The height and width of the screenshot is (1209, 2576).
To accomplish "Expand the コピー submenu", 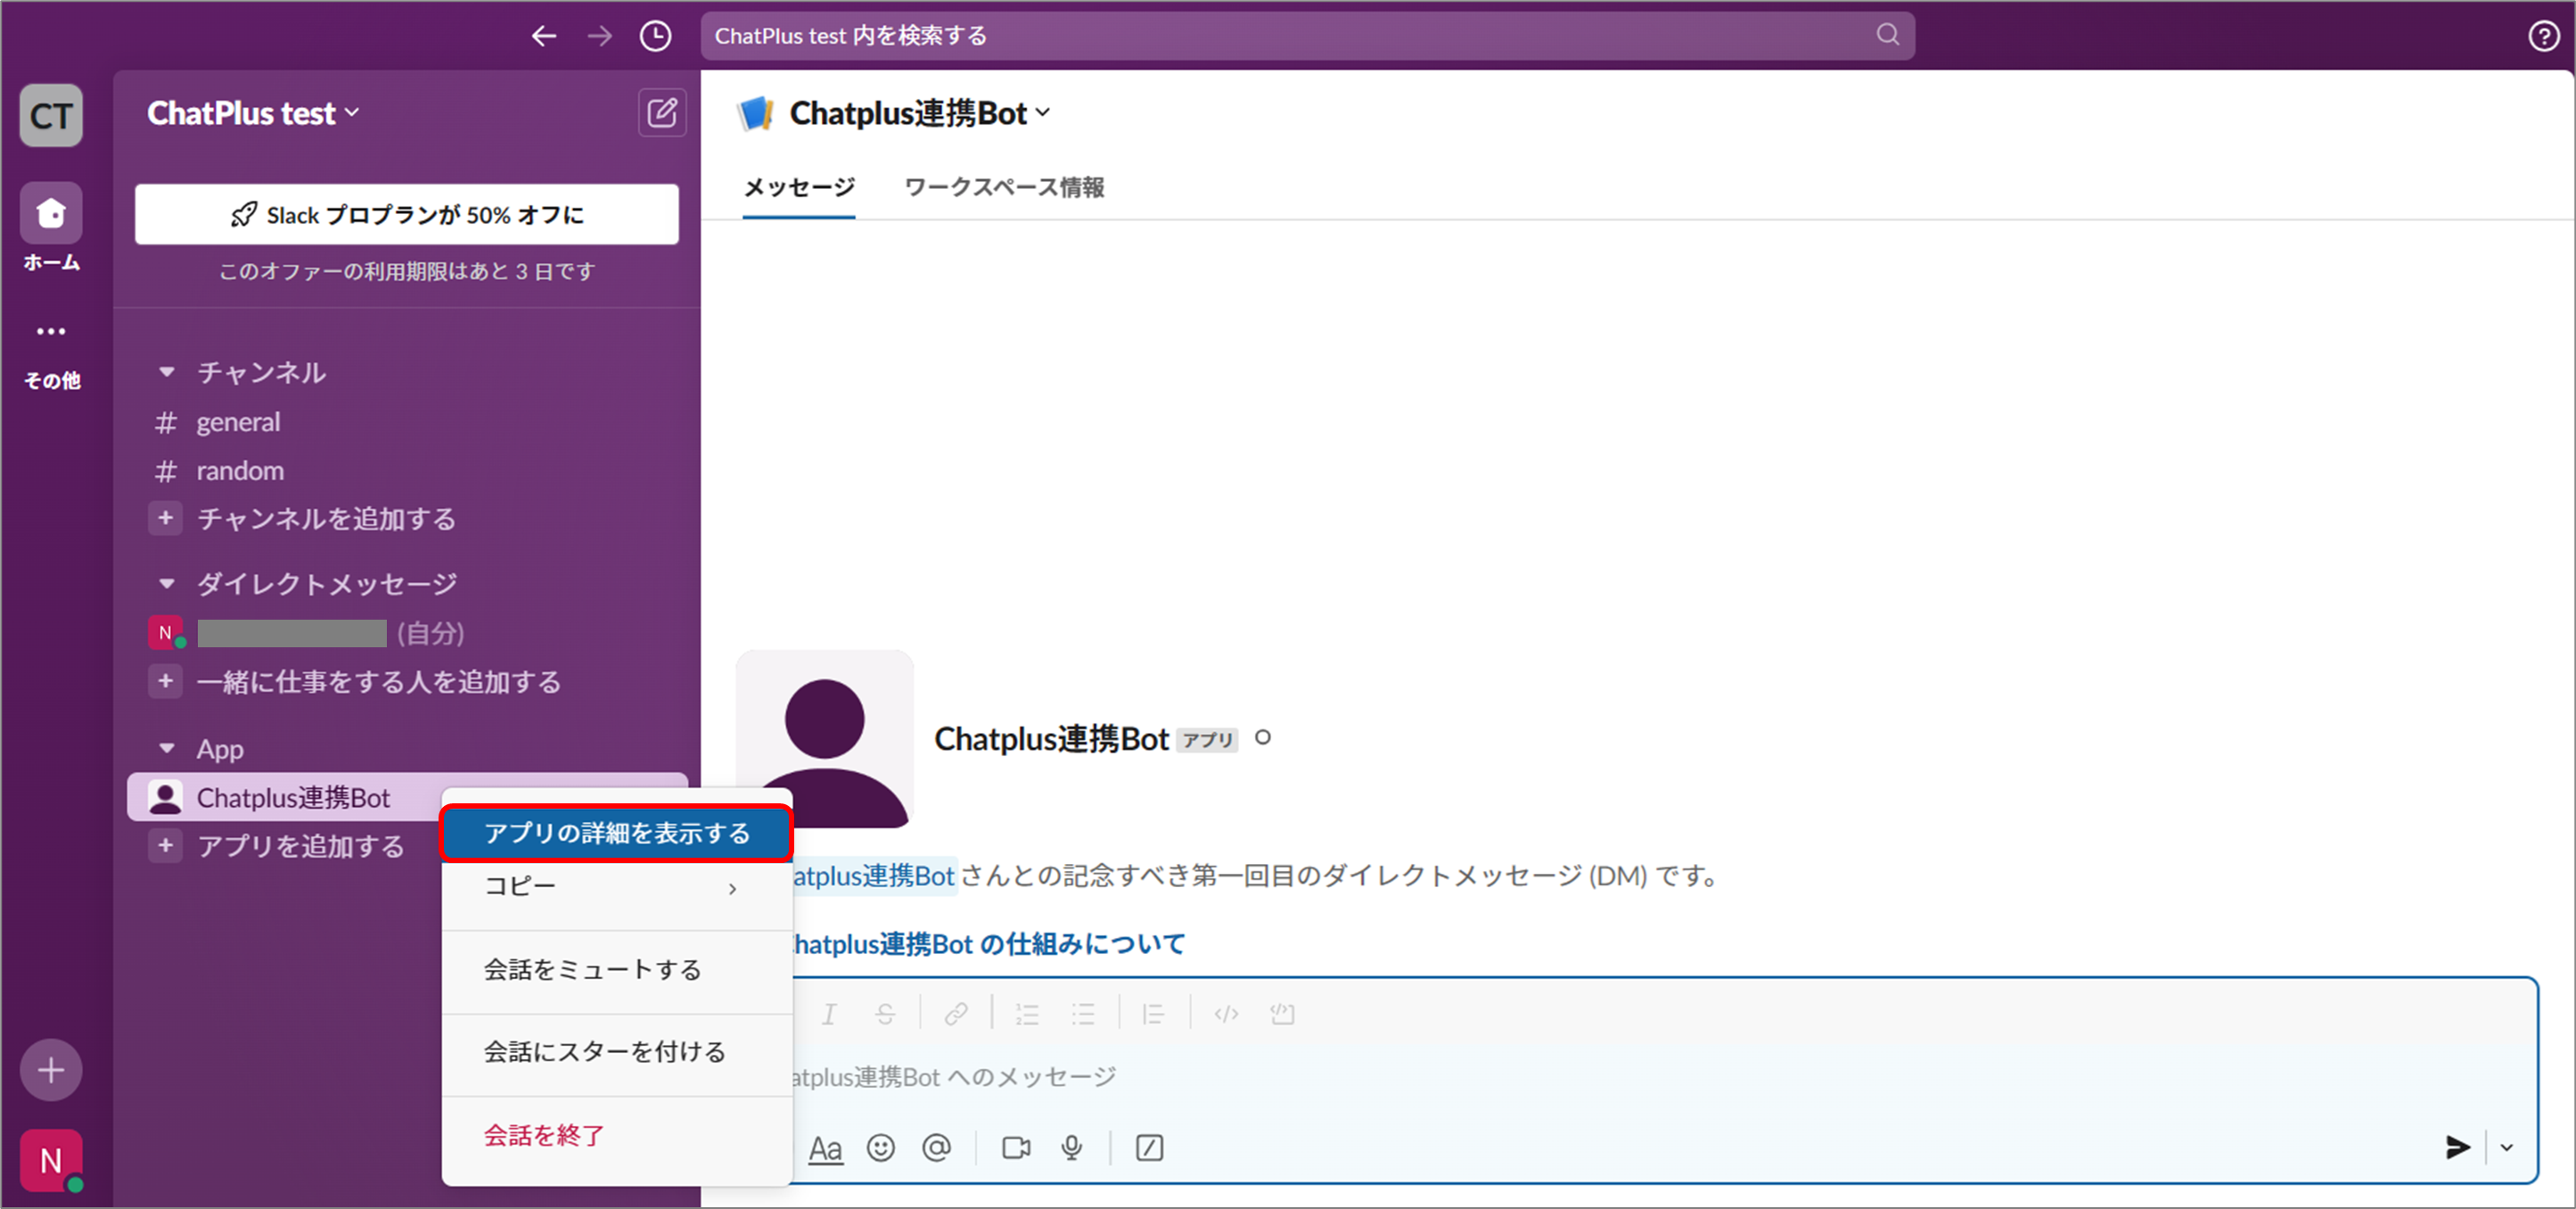I will [x=617, y=887].
